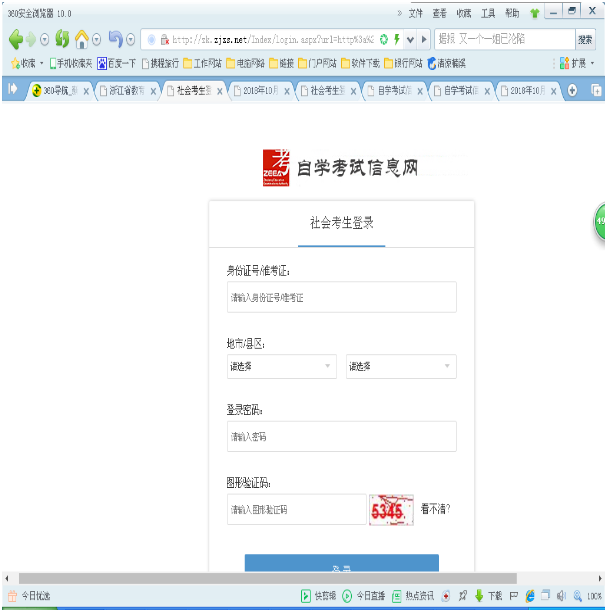Click the 搜索 search button
This screenshot has height=611, width=606.
(586, 40)
